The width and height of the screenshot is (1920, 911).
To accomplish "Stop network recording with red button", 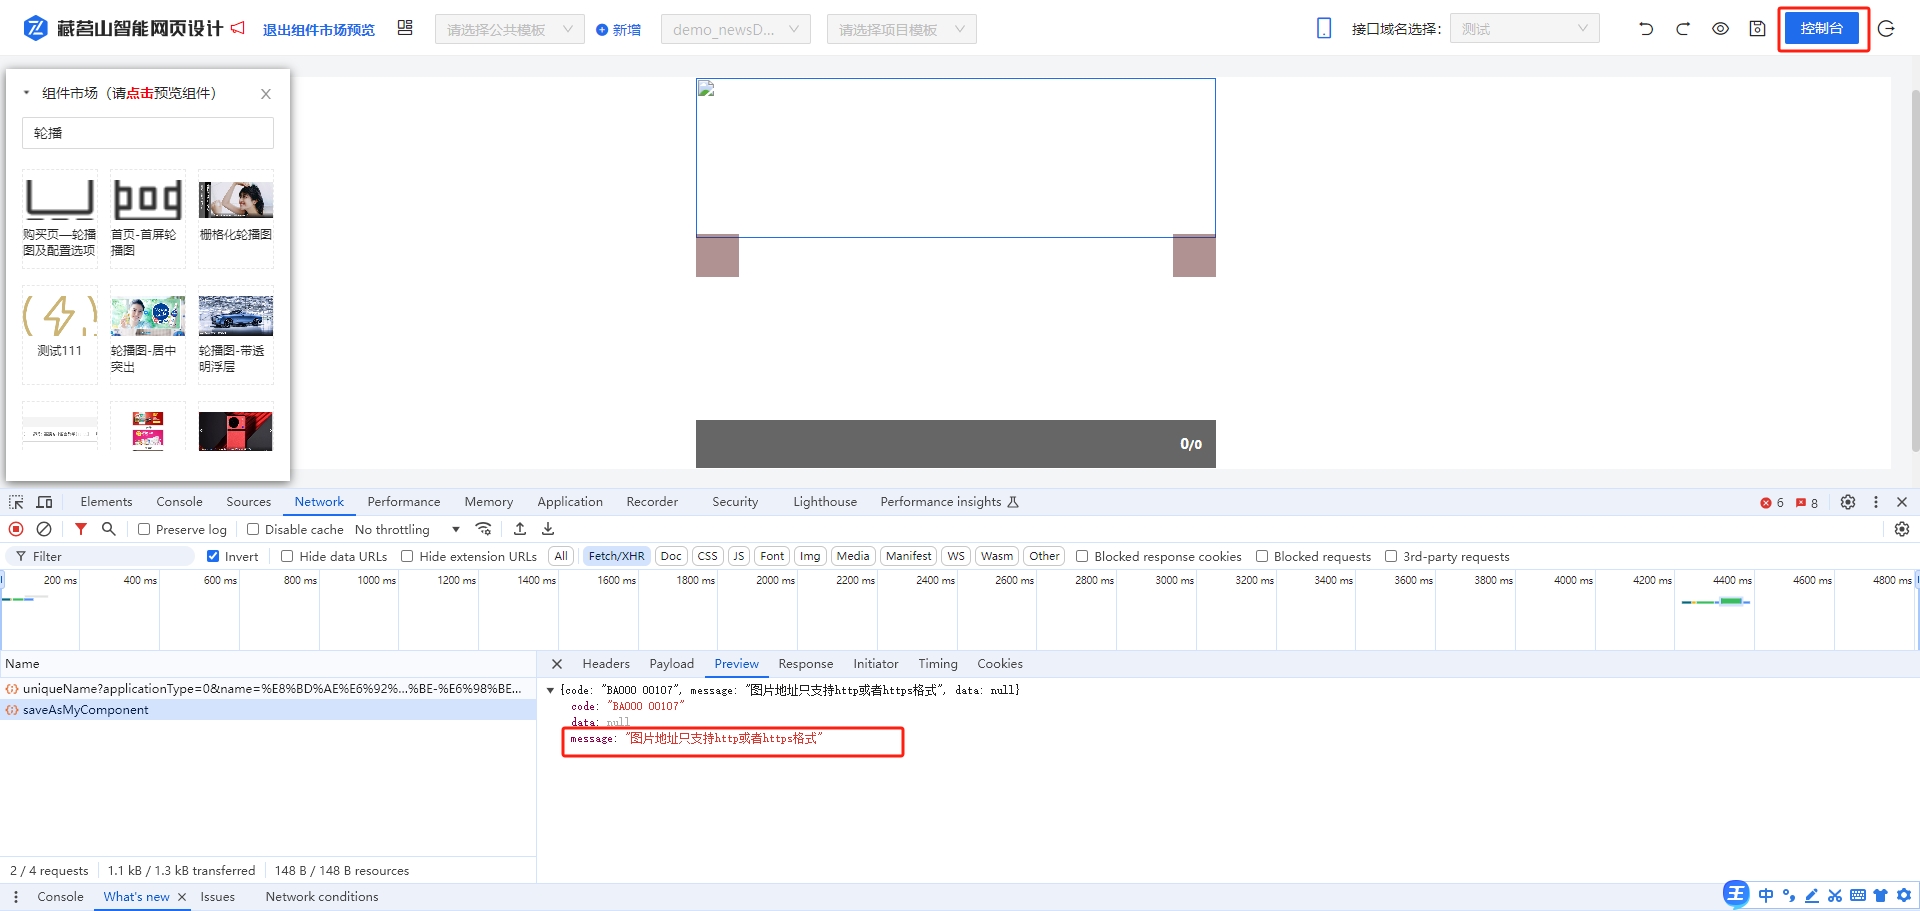I will pos(16,529).
